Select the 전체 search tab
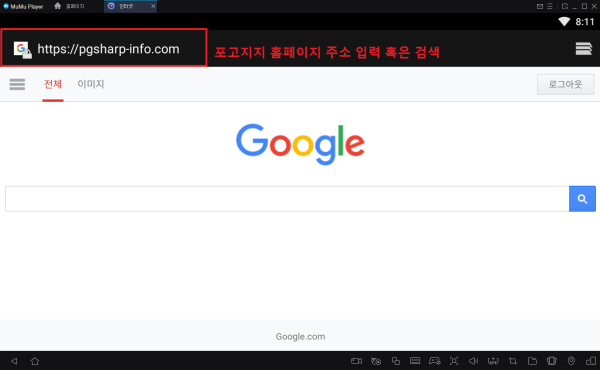 (x=53, y=84)
